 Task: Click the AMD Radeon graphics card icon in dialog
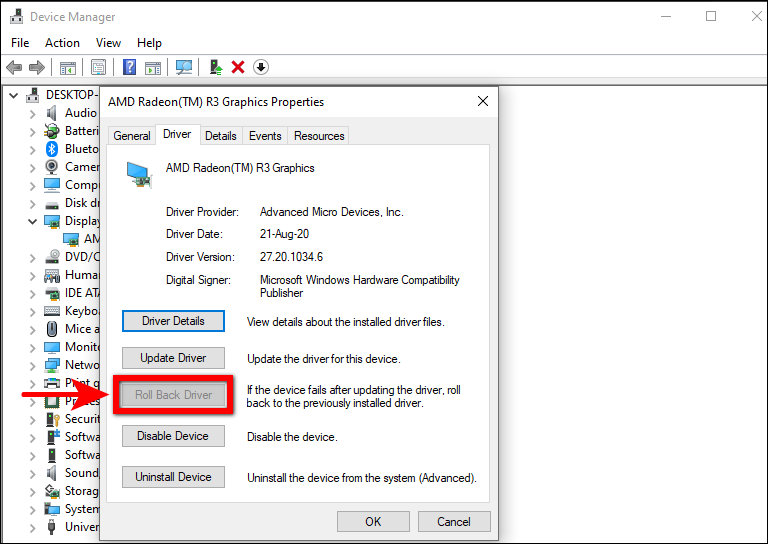pos(139,175)
